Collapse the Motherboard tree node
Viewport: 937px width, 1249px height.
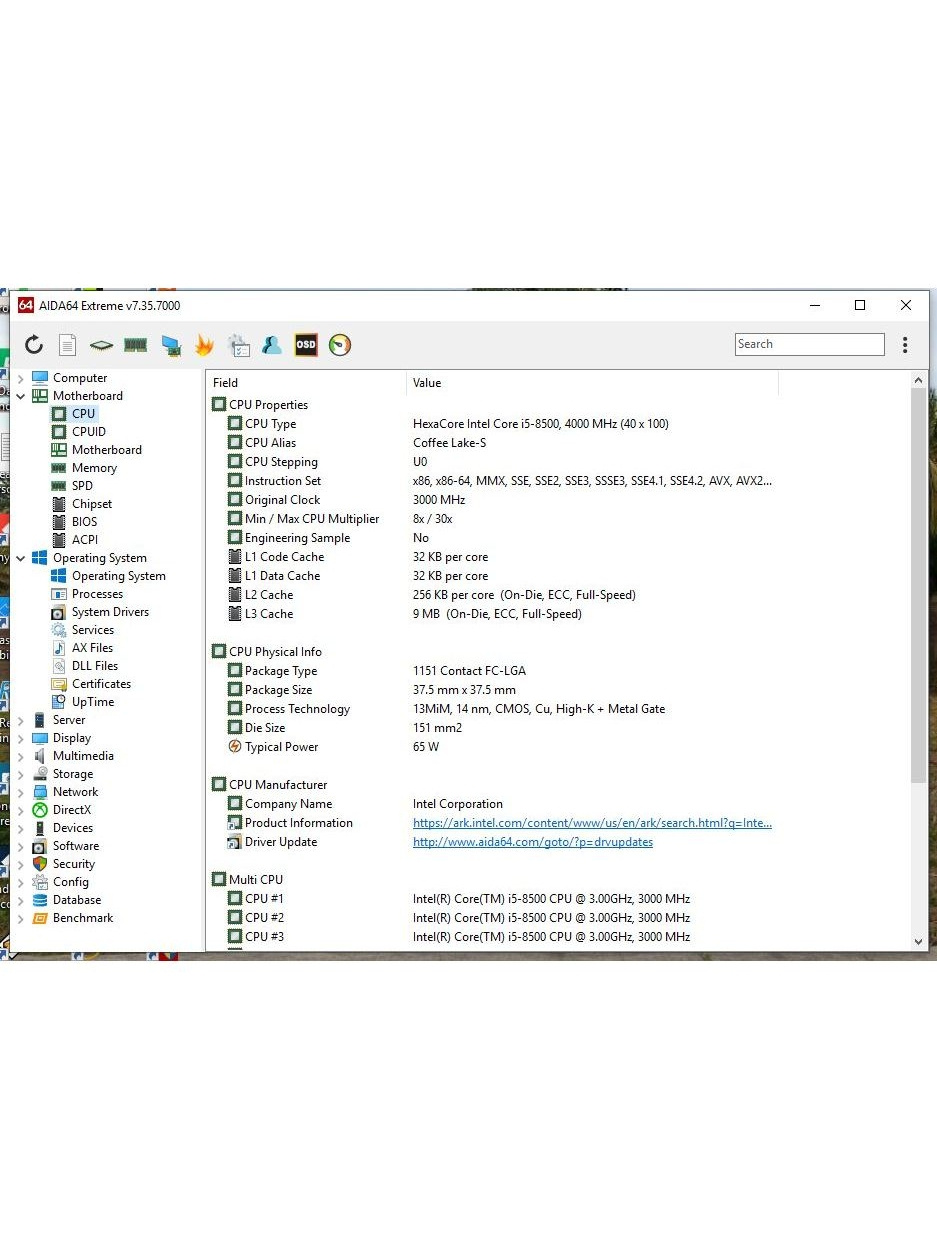[x=20, y=396]
